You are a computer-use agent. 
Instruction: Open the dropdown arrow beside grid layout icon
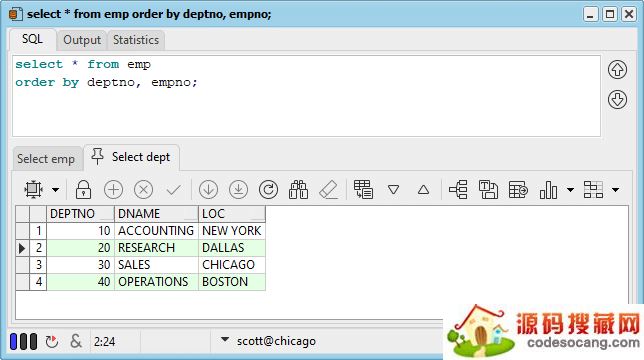coord(615,190)
